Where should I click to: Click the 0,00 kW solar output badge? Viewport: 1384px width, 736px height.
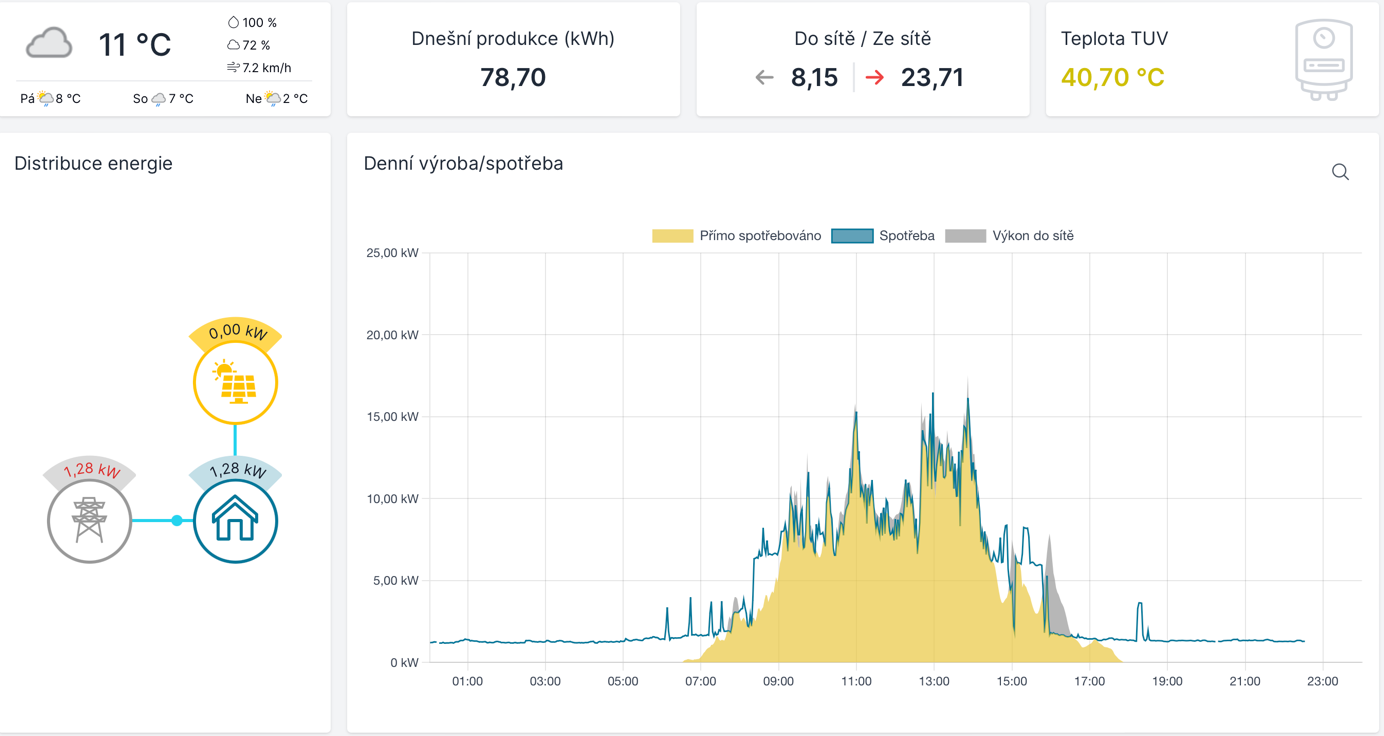click(237, 332)
